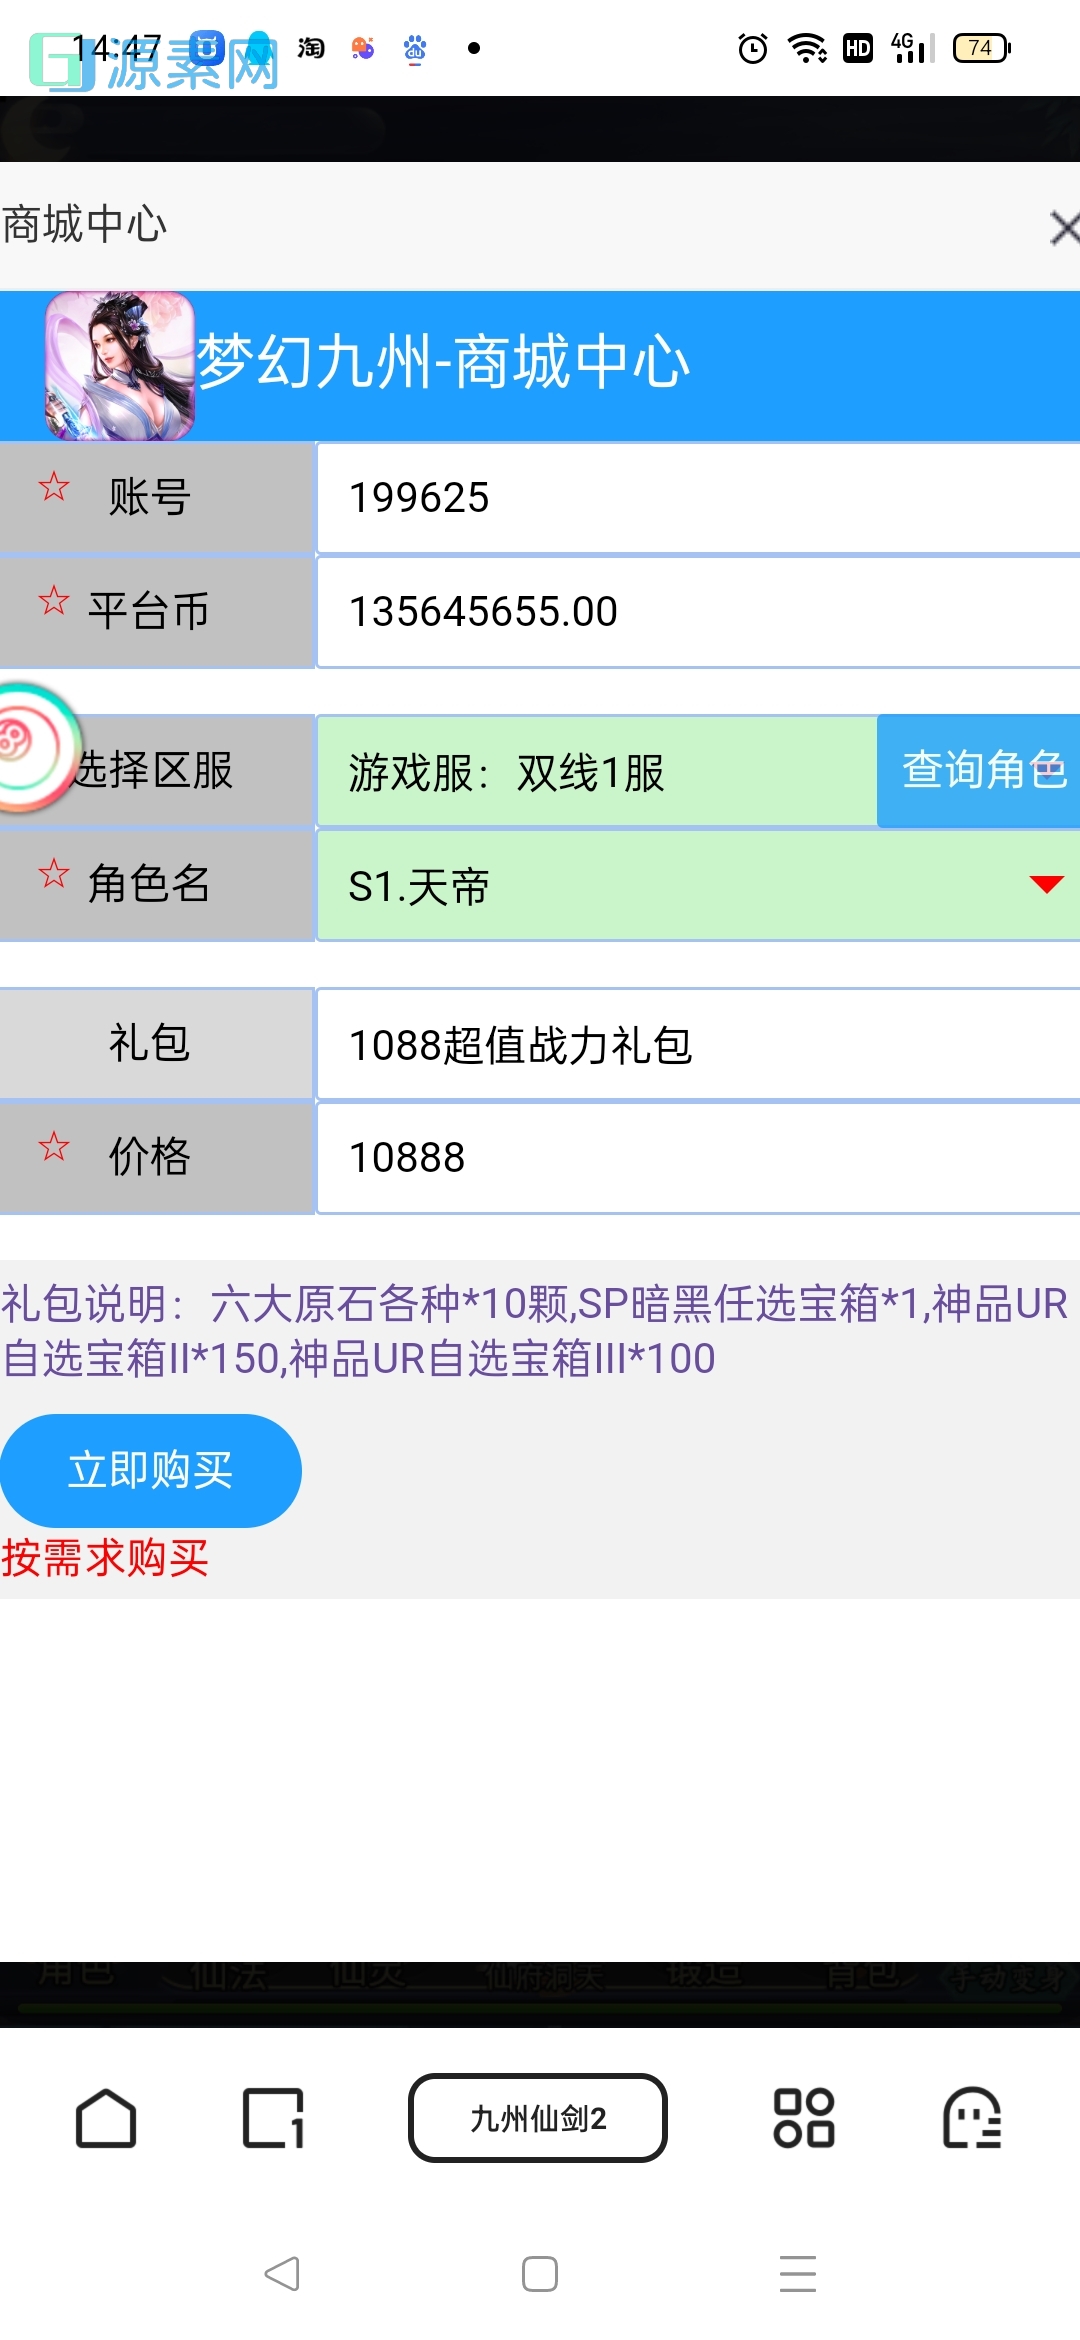Tap the apps grid icon in bottom bar
Viewport: 1080px width, 2340px height.
(x=803, y=2119)
